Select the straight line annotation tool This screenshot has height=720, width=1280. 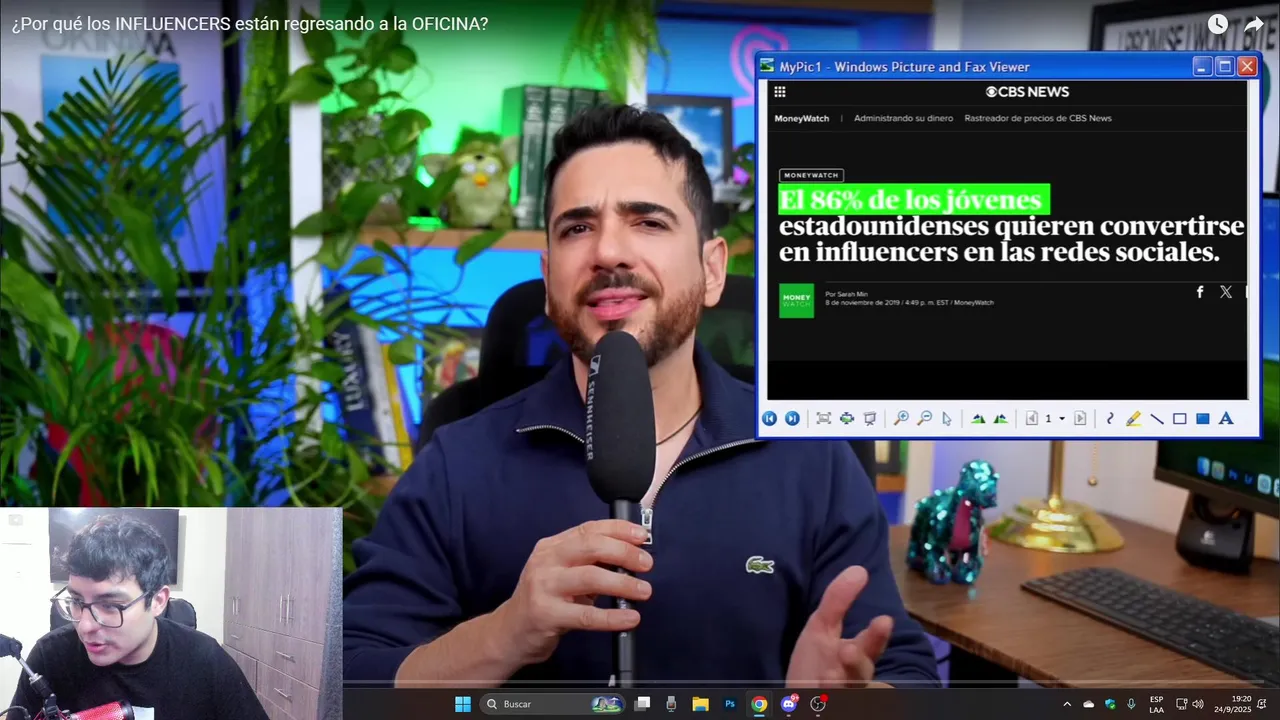[x=1157, y=419]
